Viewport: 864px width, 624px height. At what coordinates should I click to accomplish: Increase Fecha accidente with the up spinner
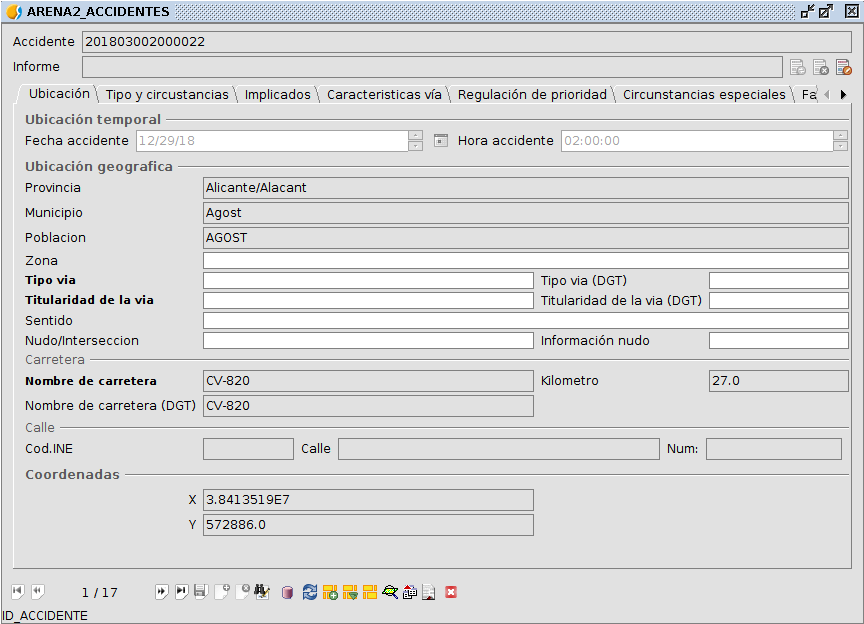pos(416,136)
